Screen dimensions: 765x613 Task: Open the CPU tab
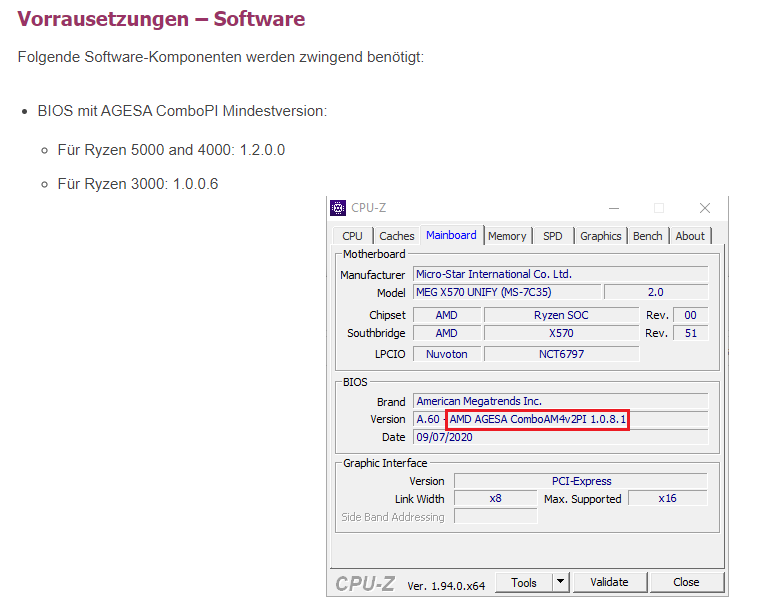point(352,236)
